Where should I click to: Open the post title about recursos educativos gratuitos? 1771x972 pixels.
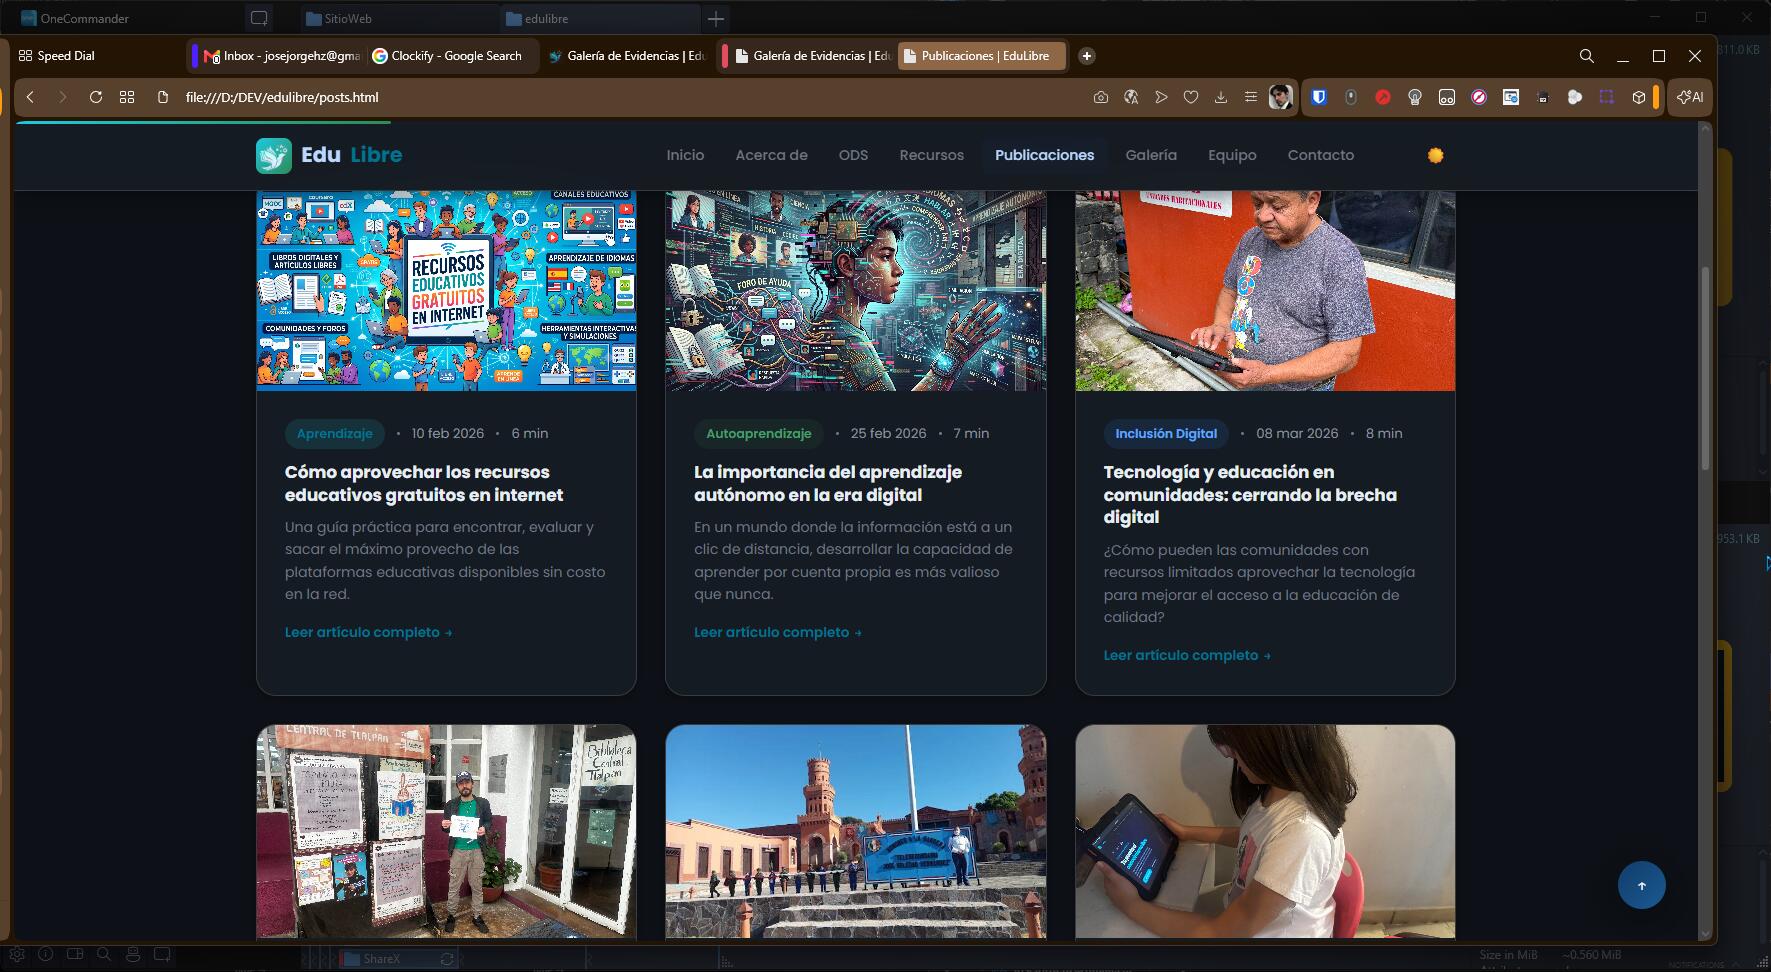point(424,483)
